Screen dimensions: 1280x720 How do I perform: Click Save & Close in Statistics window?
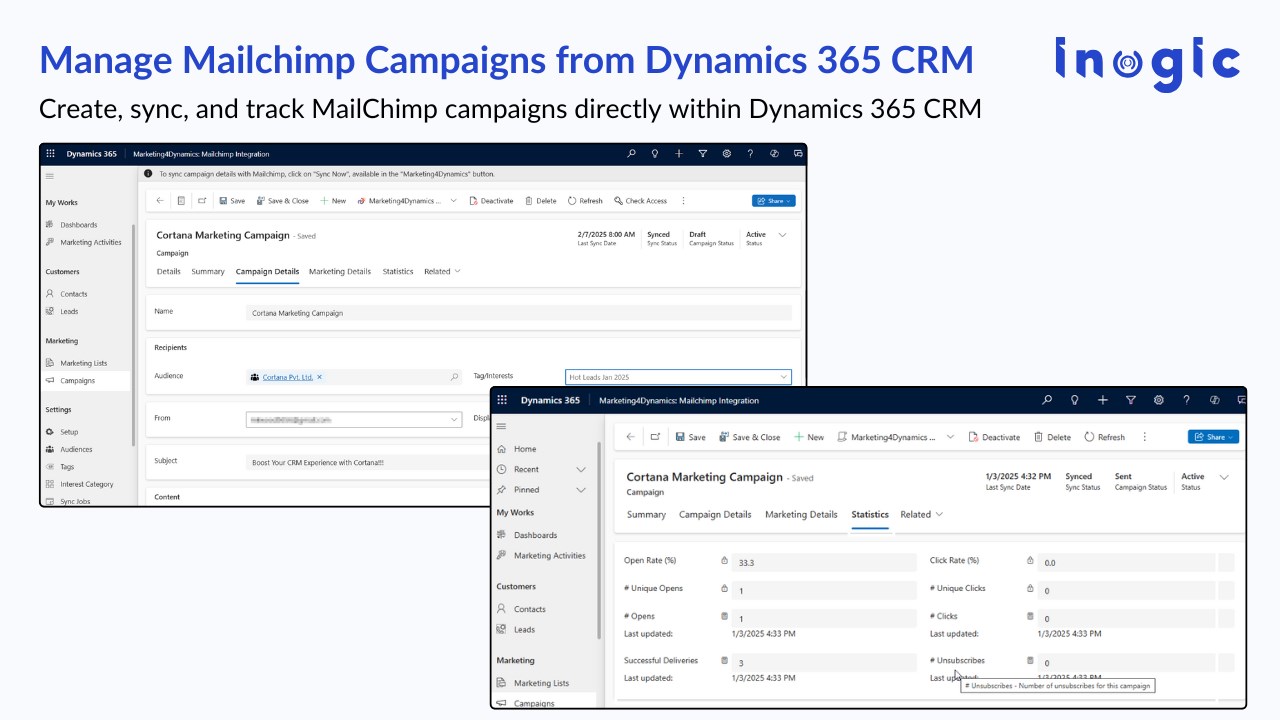point(750,437)
